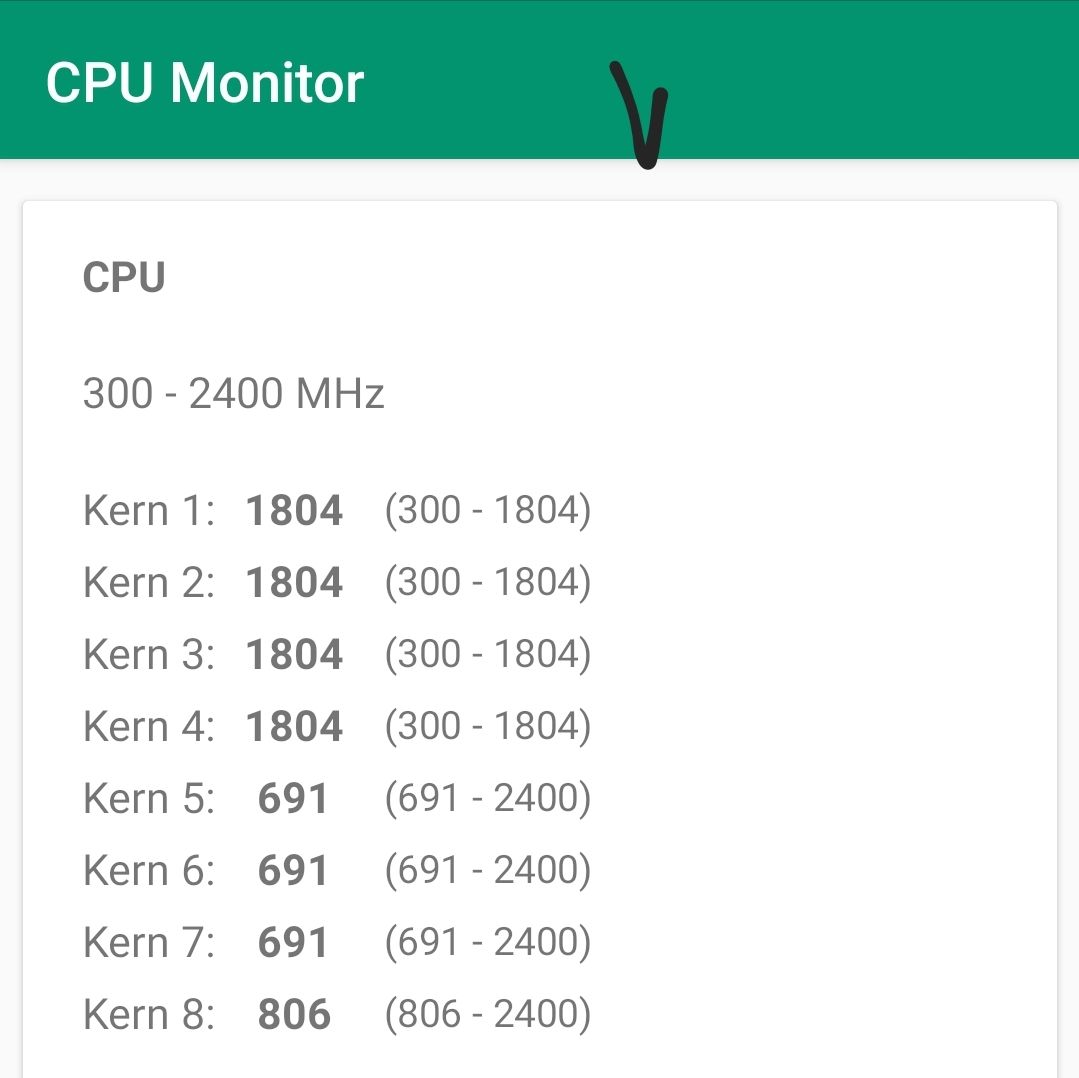Tap the Kern 7 label
Viewport: 1079px width, 1078px height.
tap(149, 943)
